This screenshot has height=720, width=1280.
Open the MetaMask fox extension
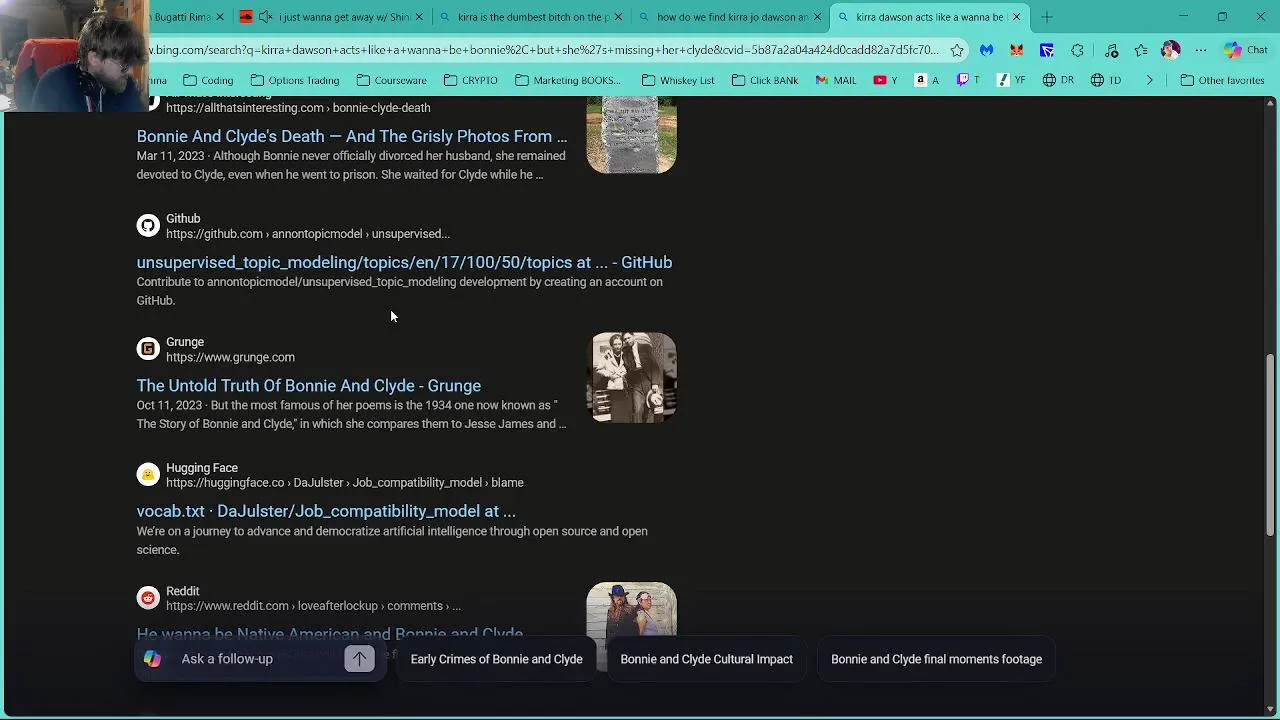coord(1017,50)
